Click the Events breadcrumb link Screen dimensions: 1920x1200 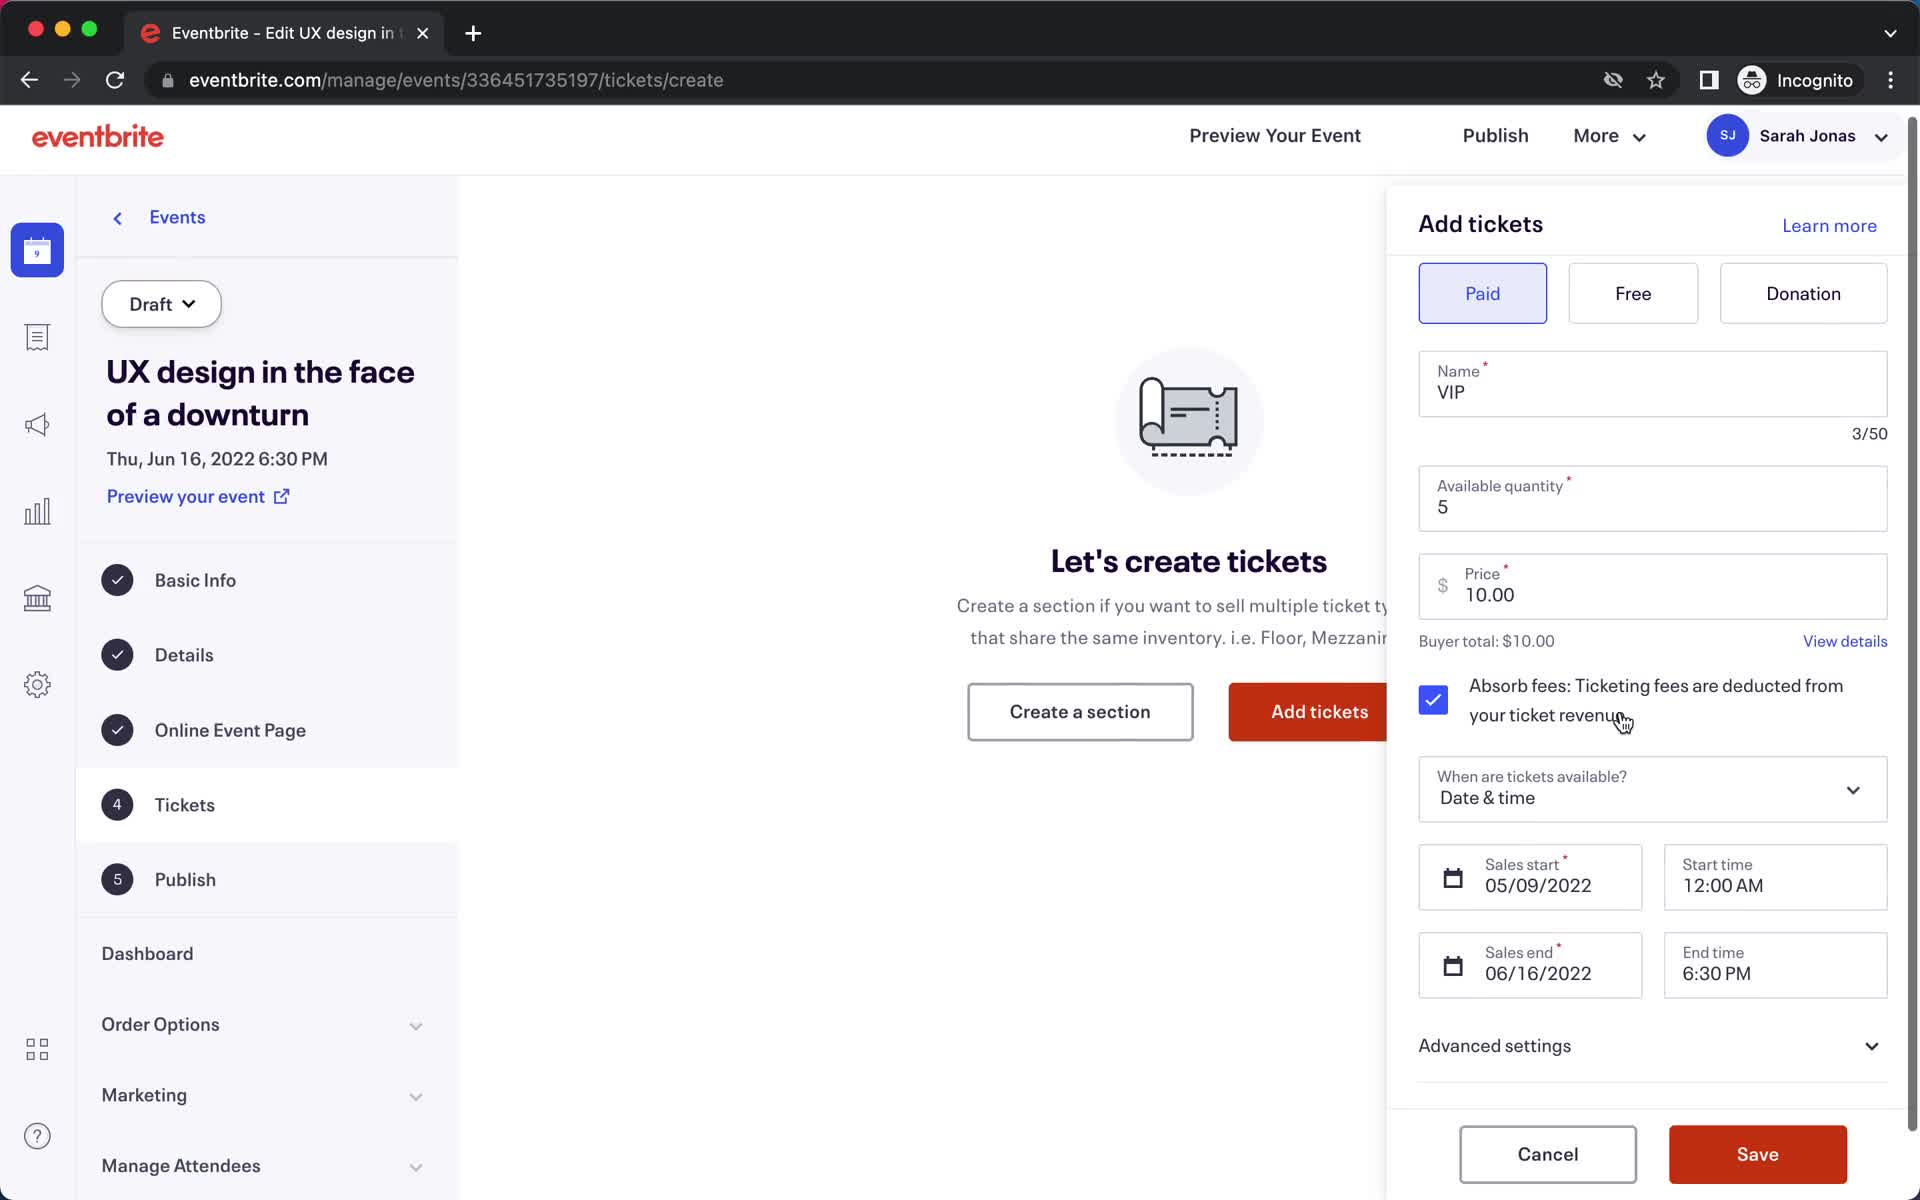click(x=177, y=217)
